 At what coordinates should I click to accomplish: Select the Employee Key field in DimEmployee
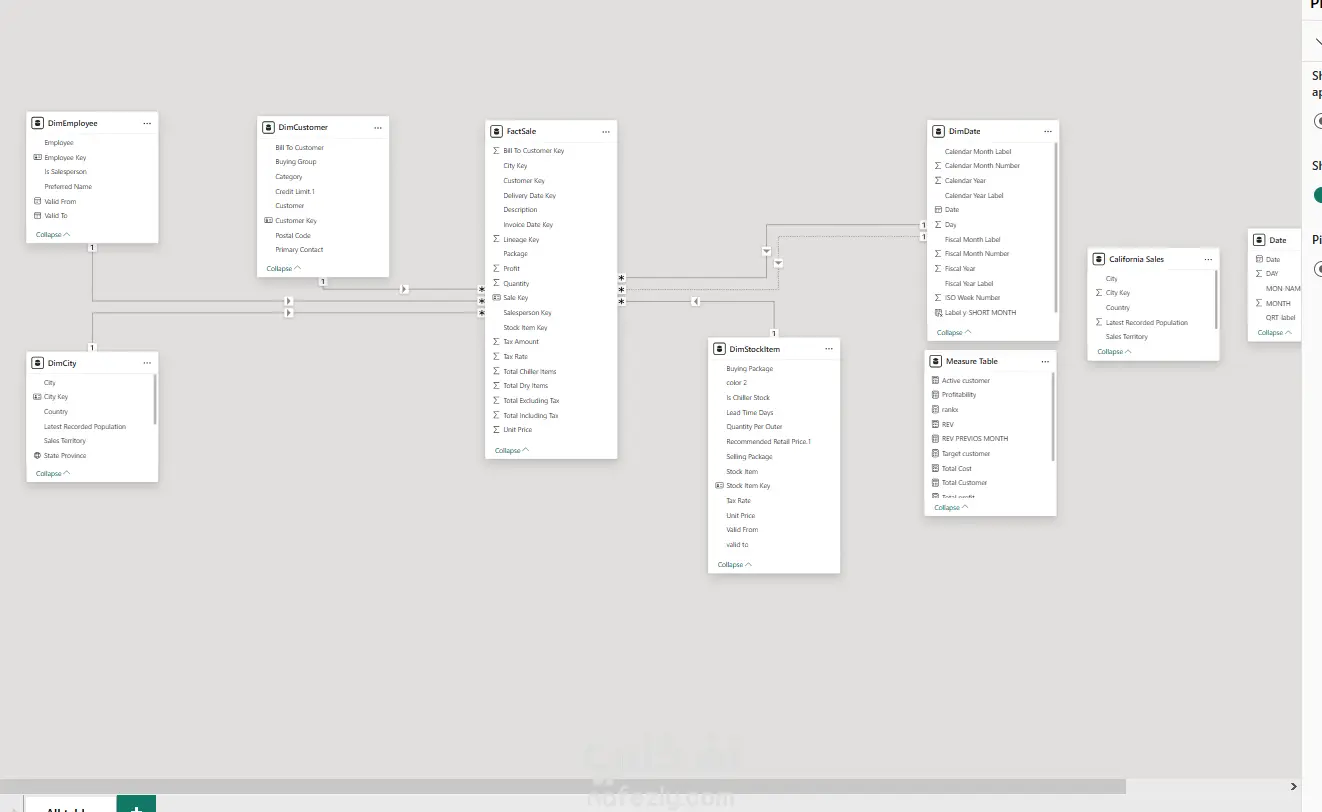coord(65,157)
